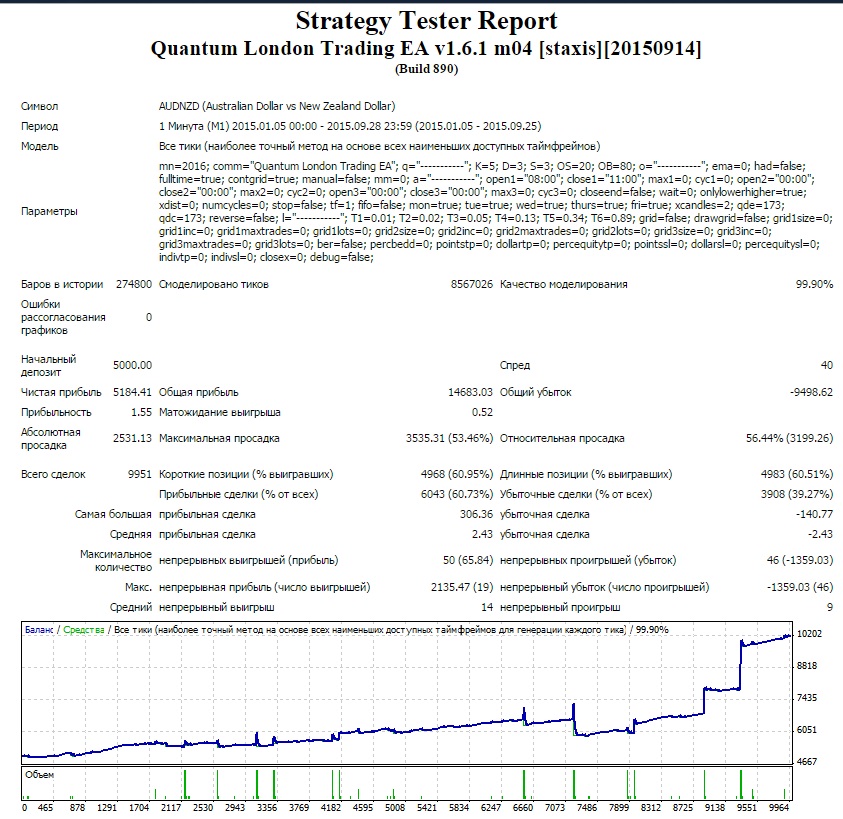Click the consecutive wins value 50 (65.84)
Image resolution: width=843 pixels, height=819 pixels.
(468, 560)
